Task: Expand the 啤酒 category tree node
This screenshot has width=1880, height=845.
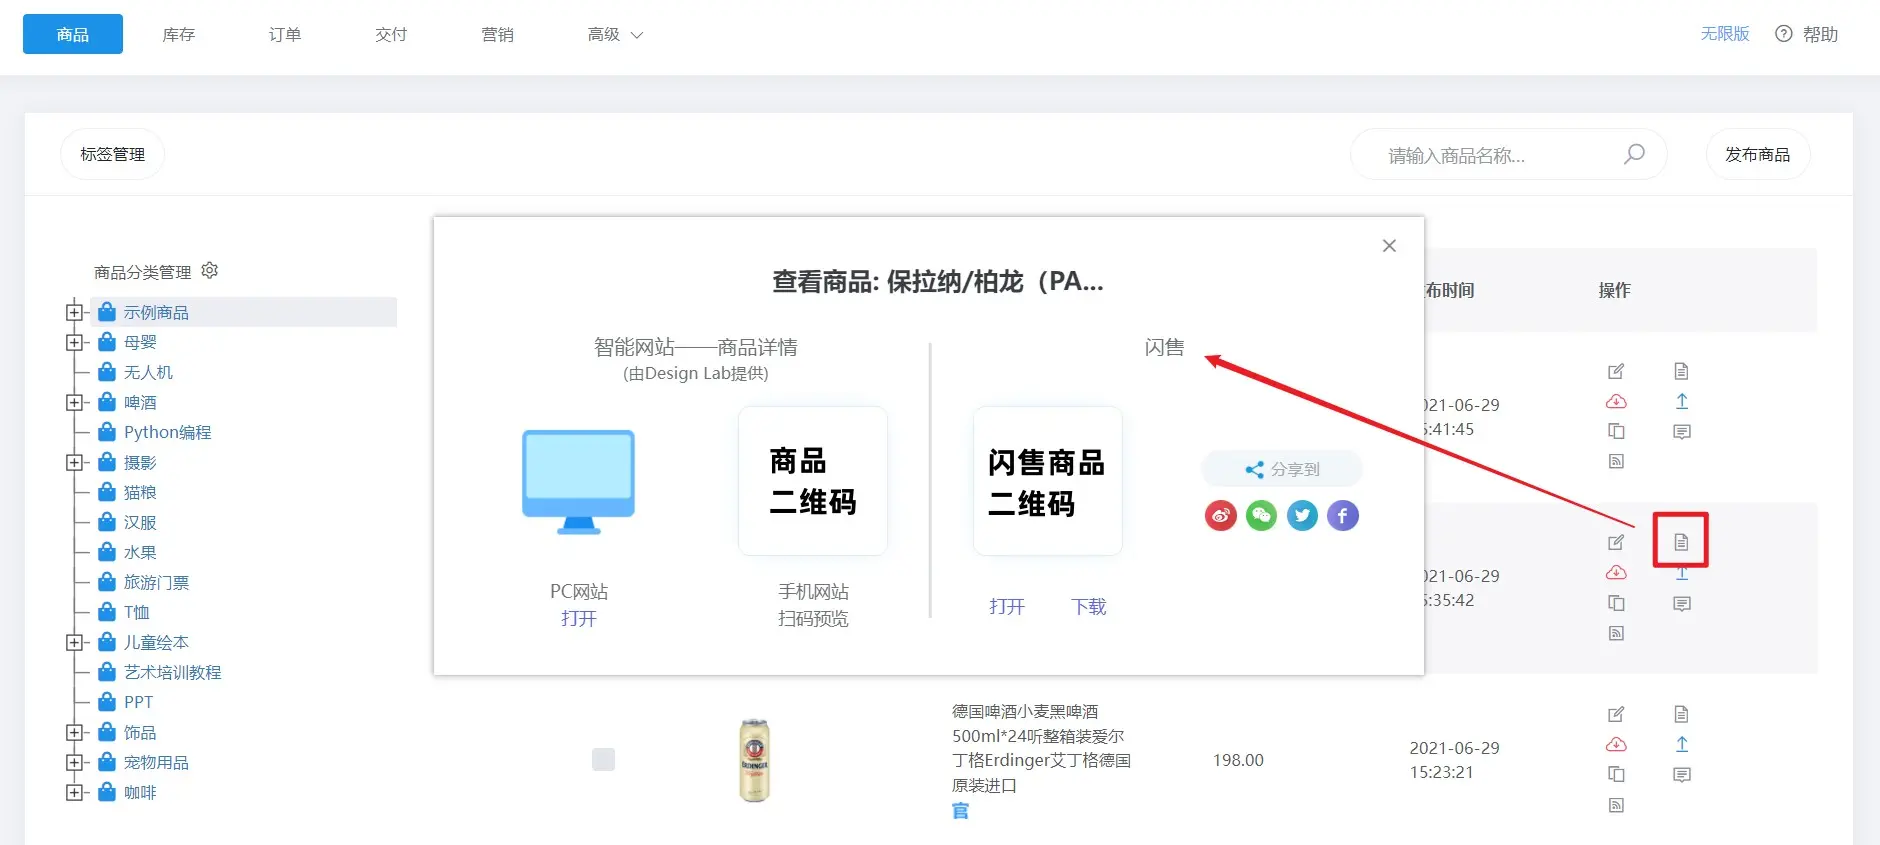Action: coord(74,402)
